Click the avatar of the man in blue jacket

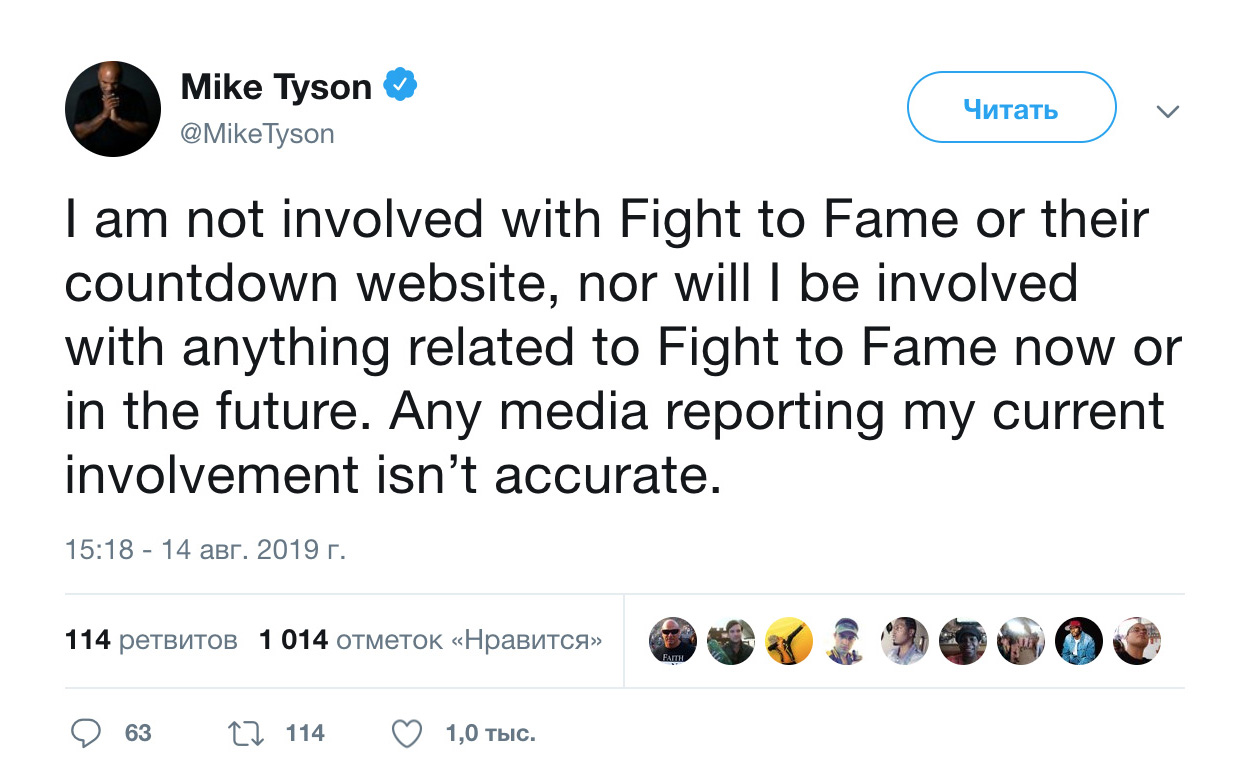click(x=1079, y=641)
